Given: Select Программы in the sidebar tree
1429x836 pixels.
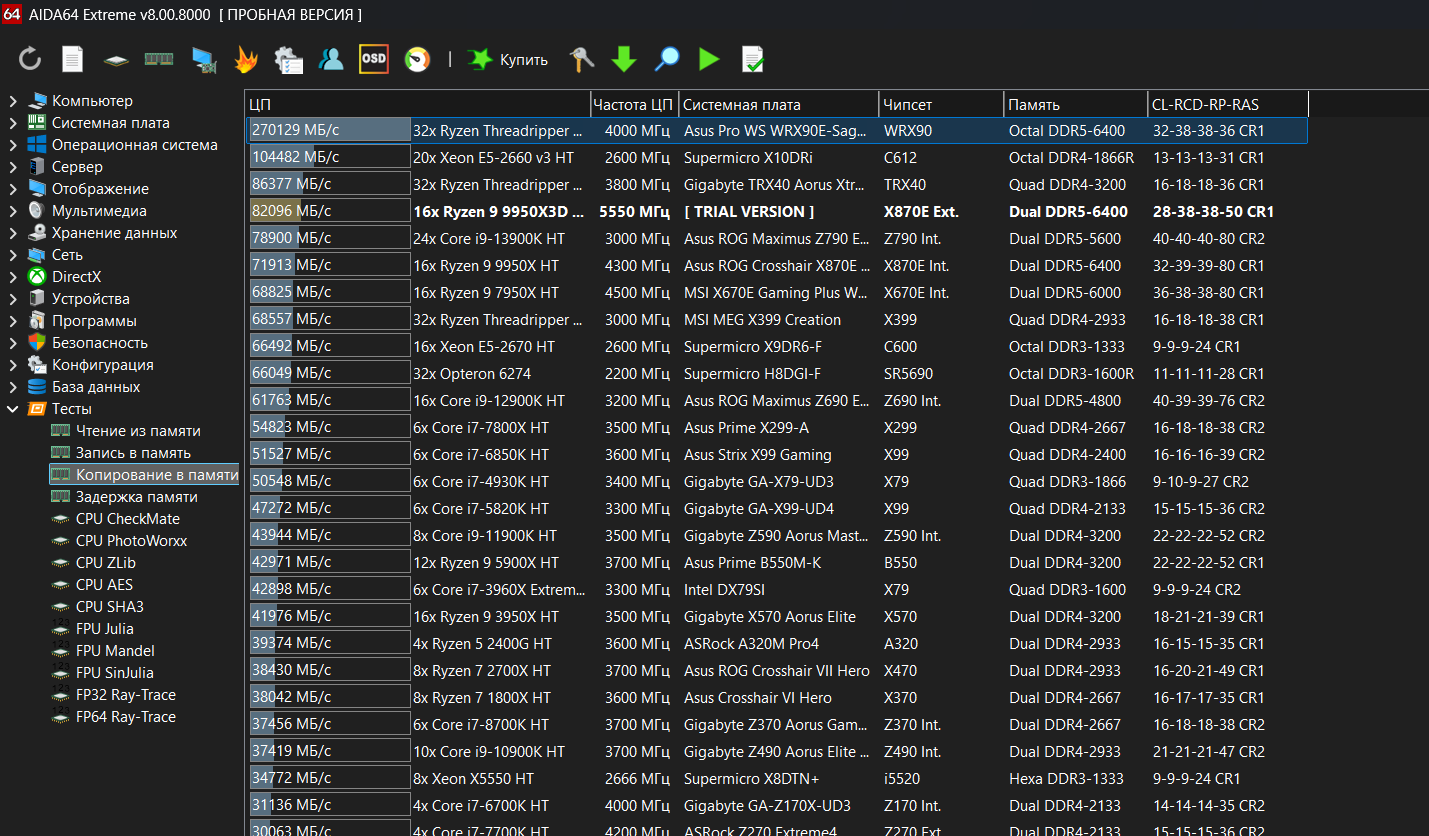Looking at the screenshot, I should (x=94, y=321).
